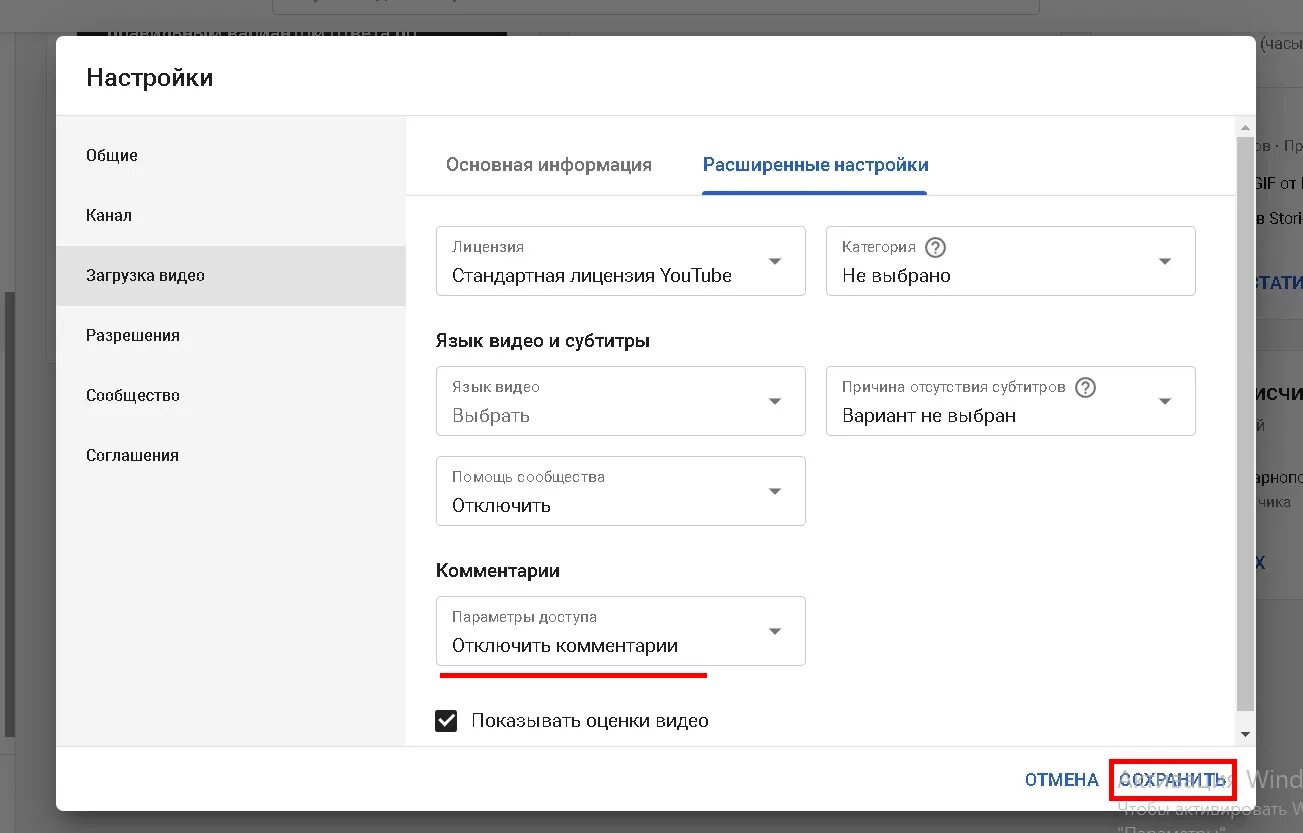Toggle the Показывать оценки видео checkbox
Viewport: 1303px width, 833px height.
pyautogui.click(x=446, y=720)
